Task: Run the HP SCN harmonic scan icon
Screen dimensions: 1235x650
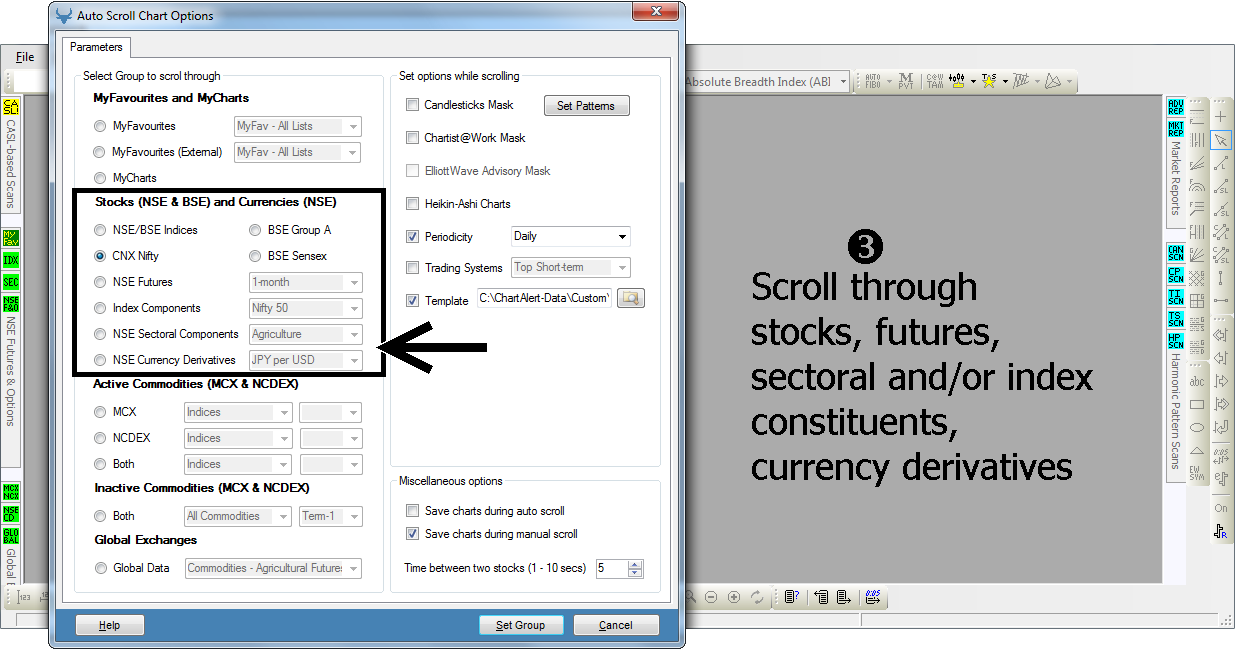Action: tap(1176, 342)
